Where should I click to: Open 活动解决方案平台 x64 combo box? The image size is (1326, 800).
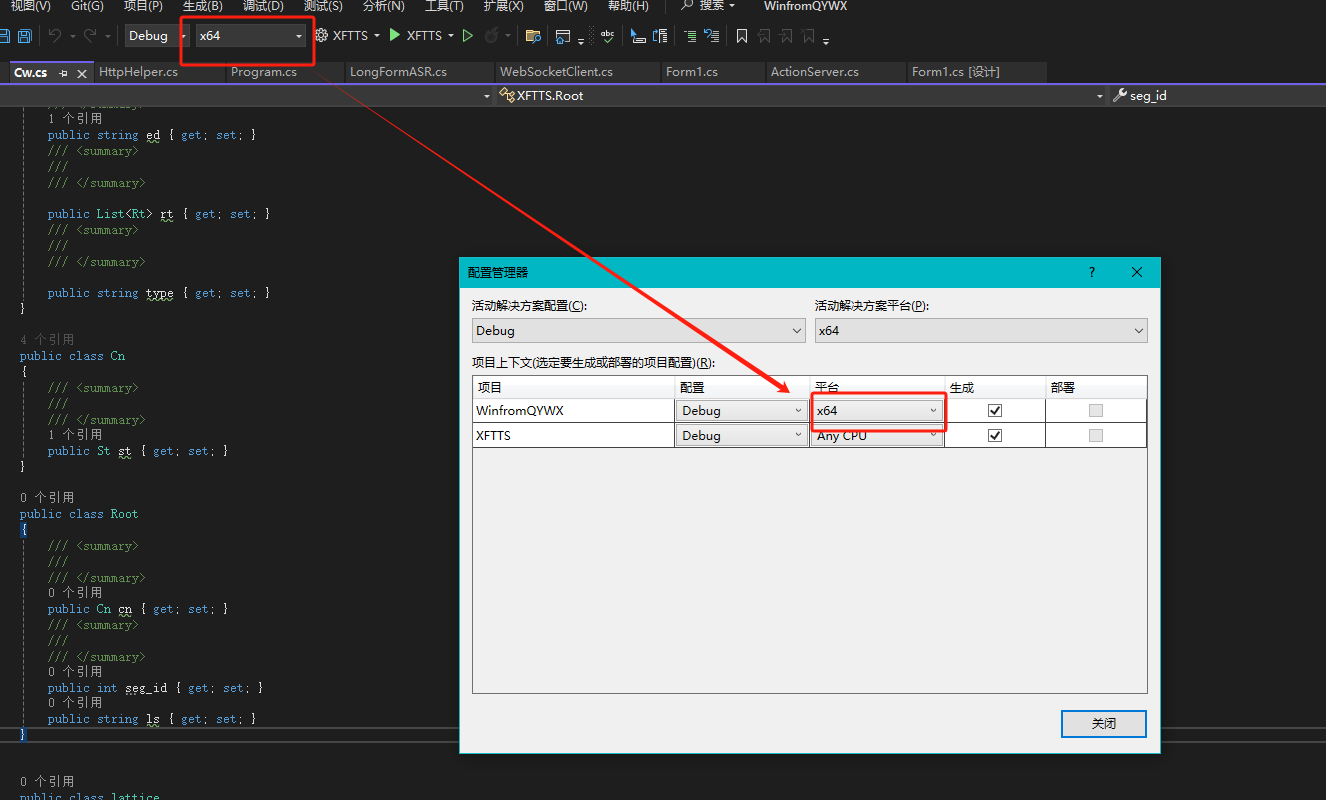click(x=981, y=330)
